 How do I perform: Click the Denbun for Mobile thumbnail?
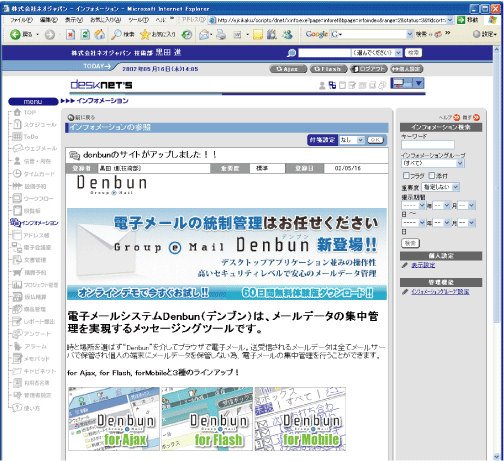(x=300, y=419)
